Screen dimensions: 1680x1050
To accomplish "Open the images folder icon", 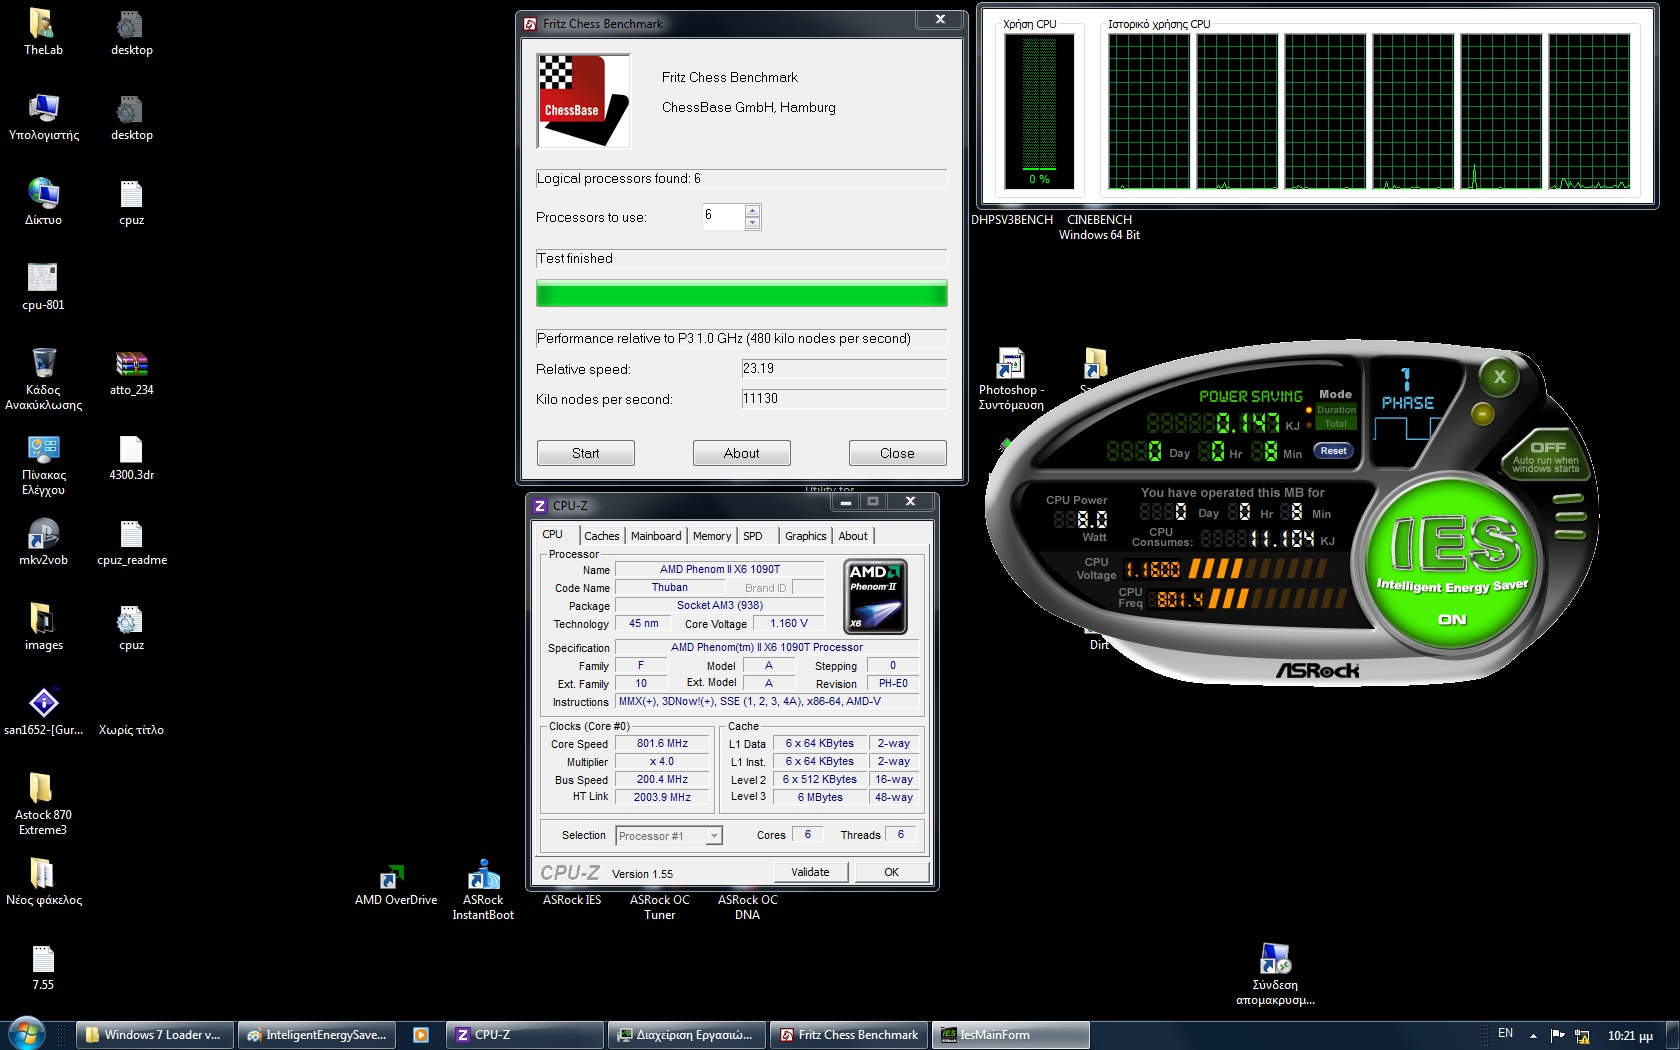I will click(x=43, y=626).
